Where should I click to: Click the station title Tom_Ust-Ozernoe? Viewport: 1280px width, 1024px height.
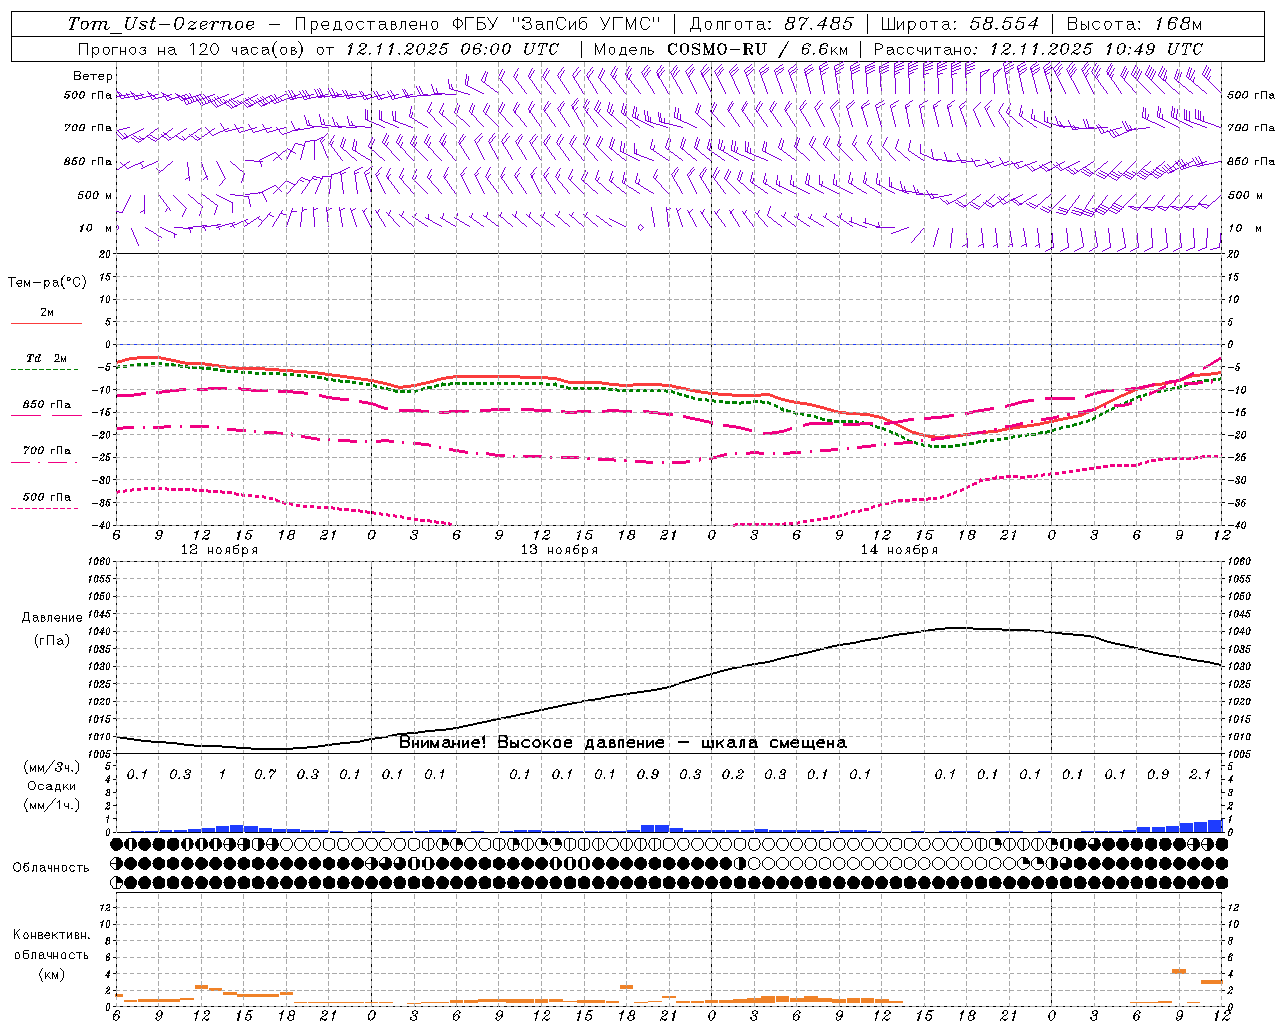pyautogui.click(x=161, y=24)
